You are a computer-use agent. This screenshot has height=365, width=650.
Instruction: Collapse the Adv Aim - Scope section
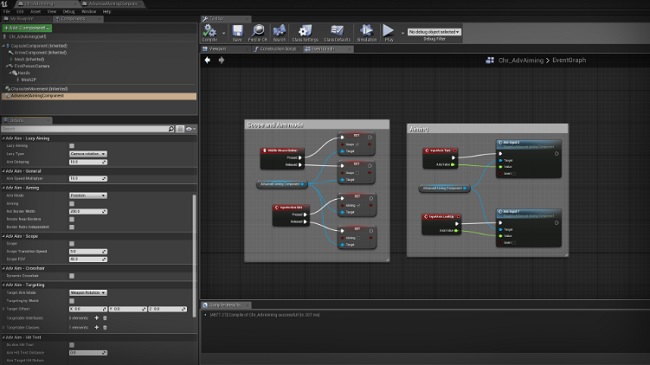[x=4, y=236]
